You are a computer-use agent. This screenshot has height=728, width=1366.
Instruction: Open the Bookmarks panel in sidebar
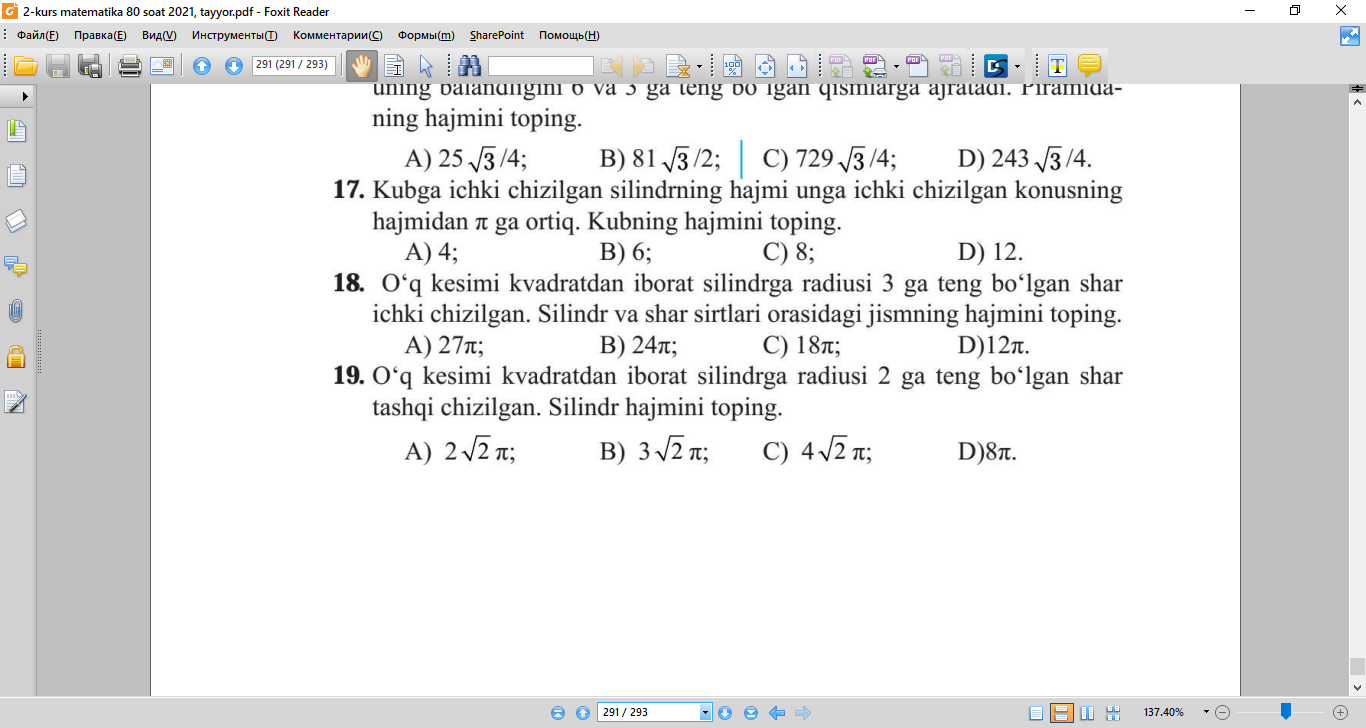17,131
